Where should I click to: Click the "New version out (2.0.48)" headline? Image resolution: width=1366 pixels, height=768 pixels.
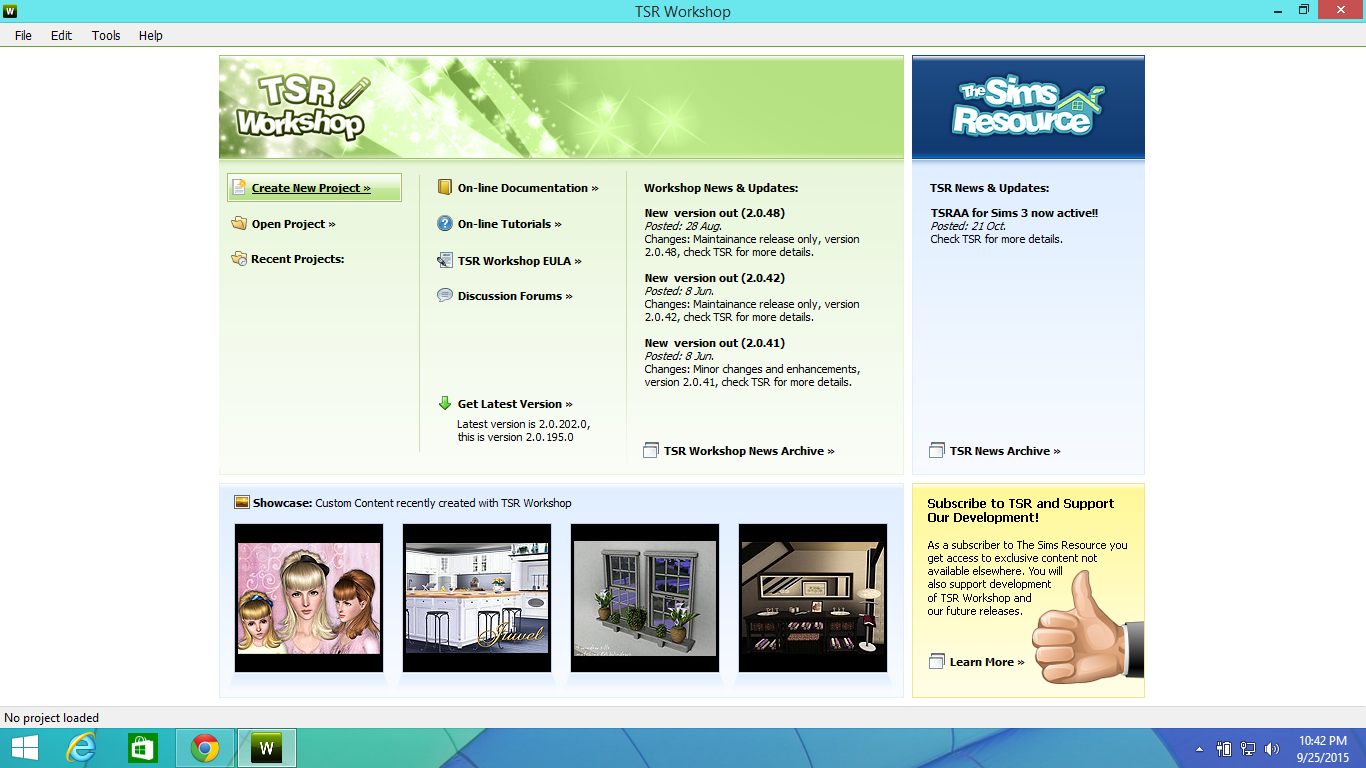click(x=715, y=213)
